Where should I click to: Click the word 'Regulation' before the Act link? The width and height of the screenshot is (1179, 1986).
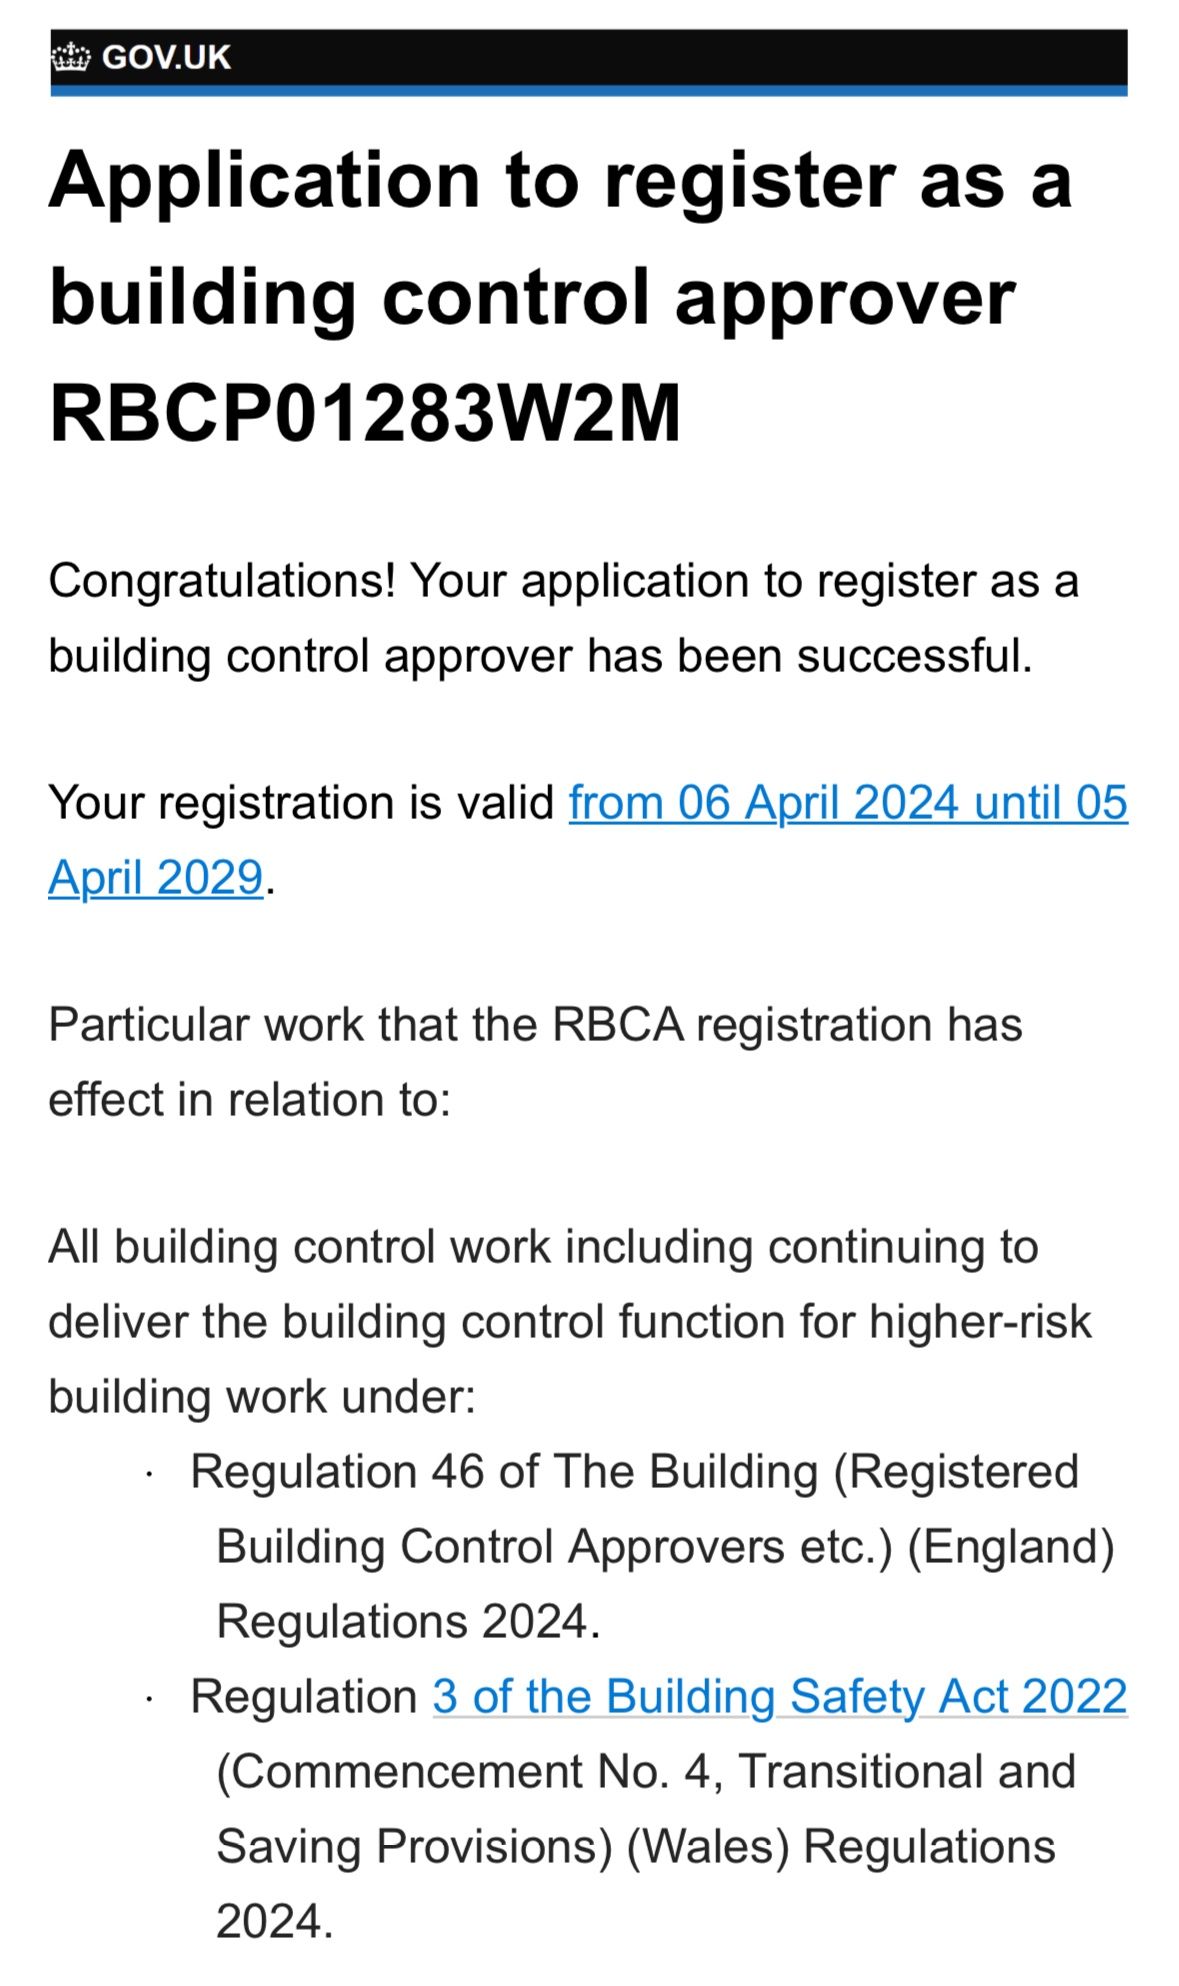tap(303, 1697)
